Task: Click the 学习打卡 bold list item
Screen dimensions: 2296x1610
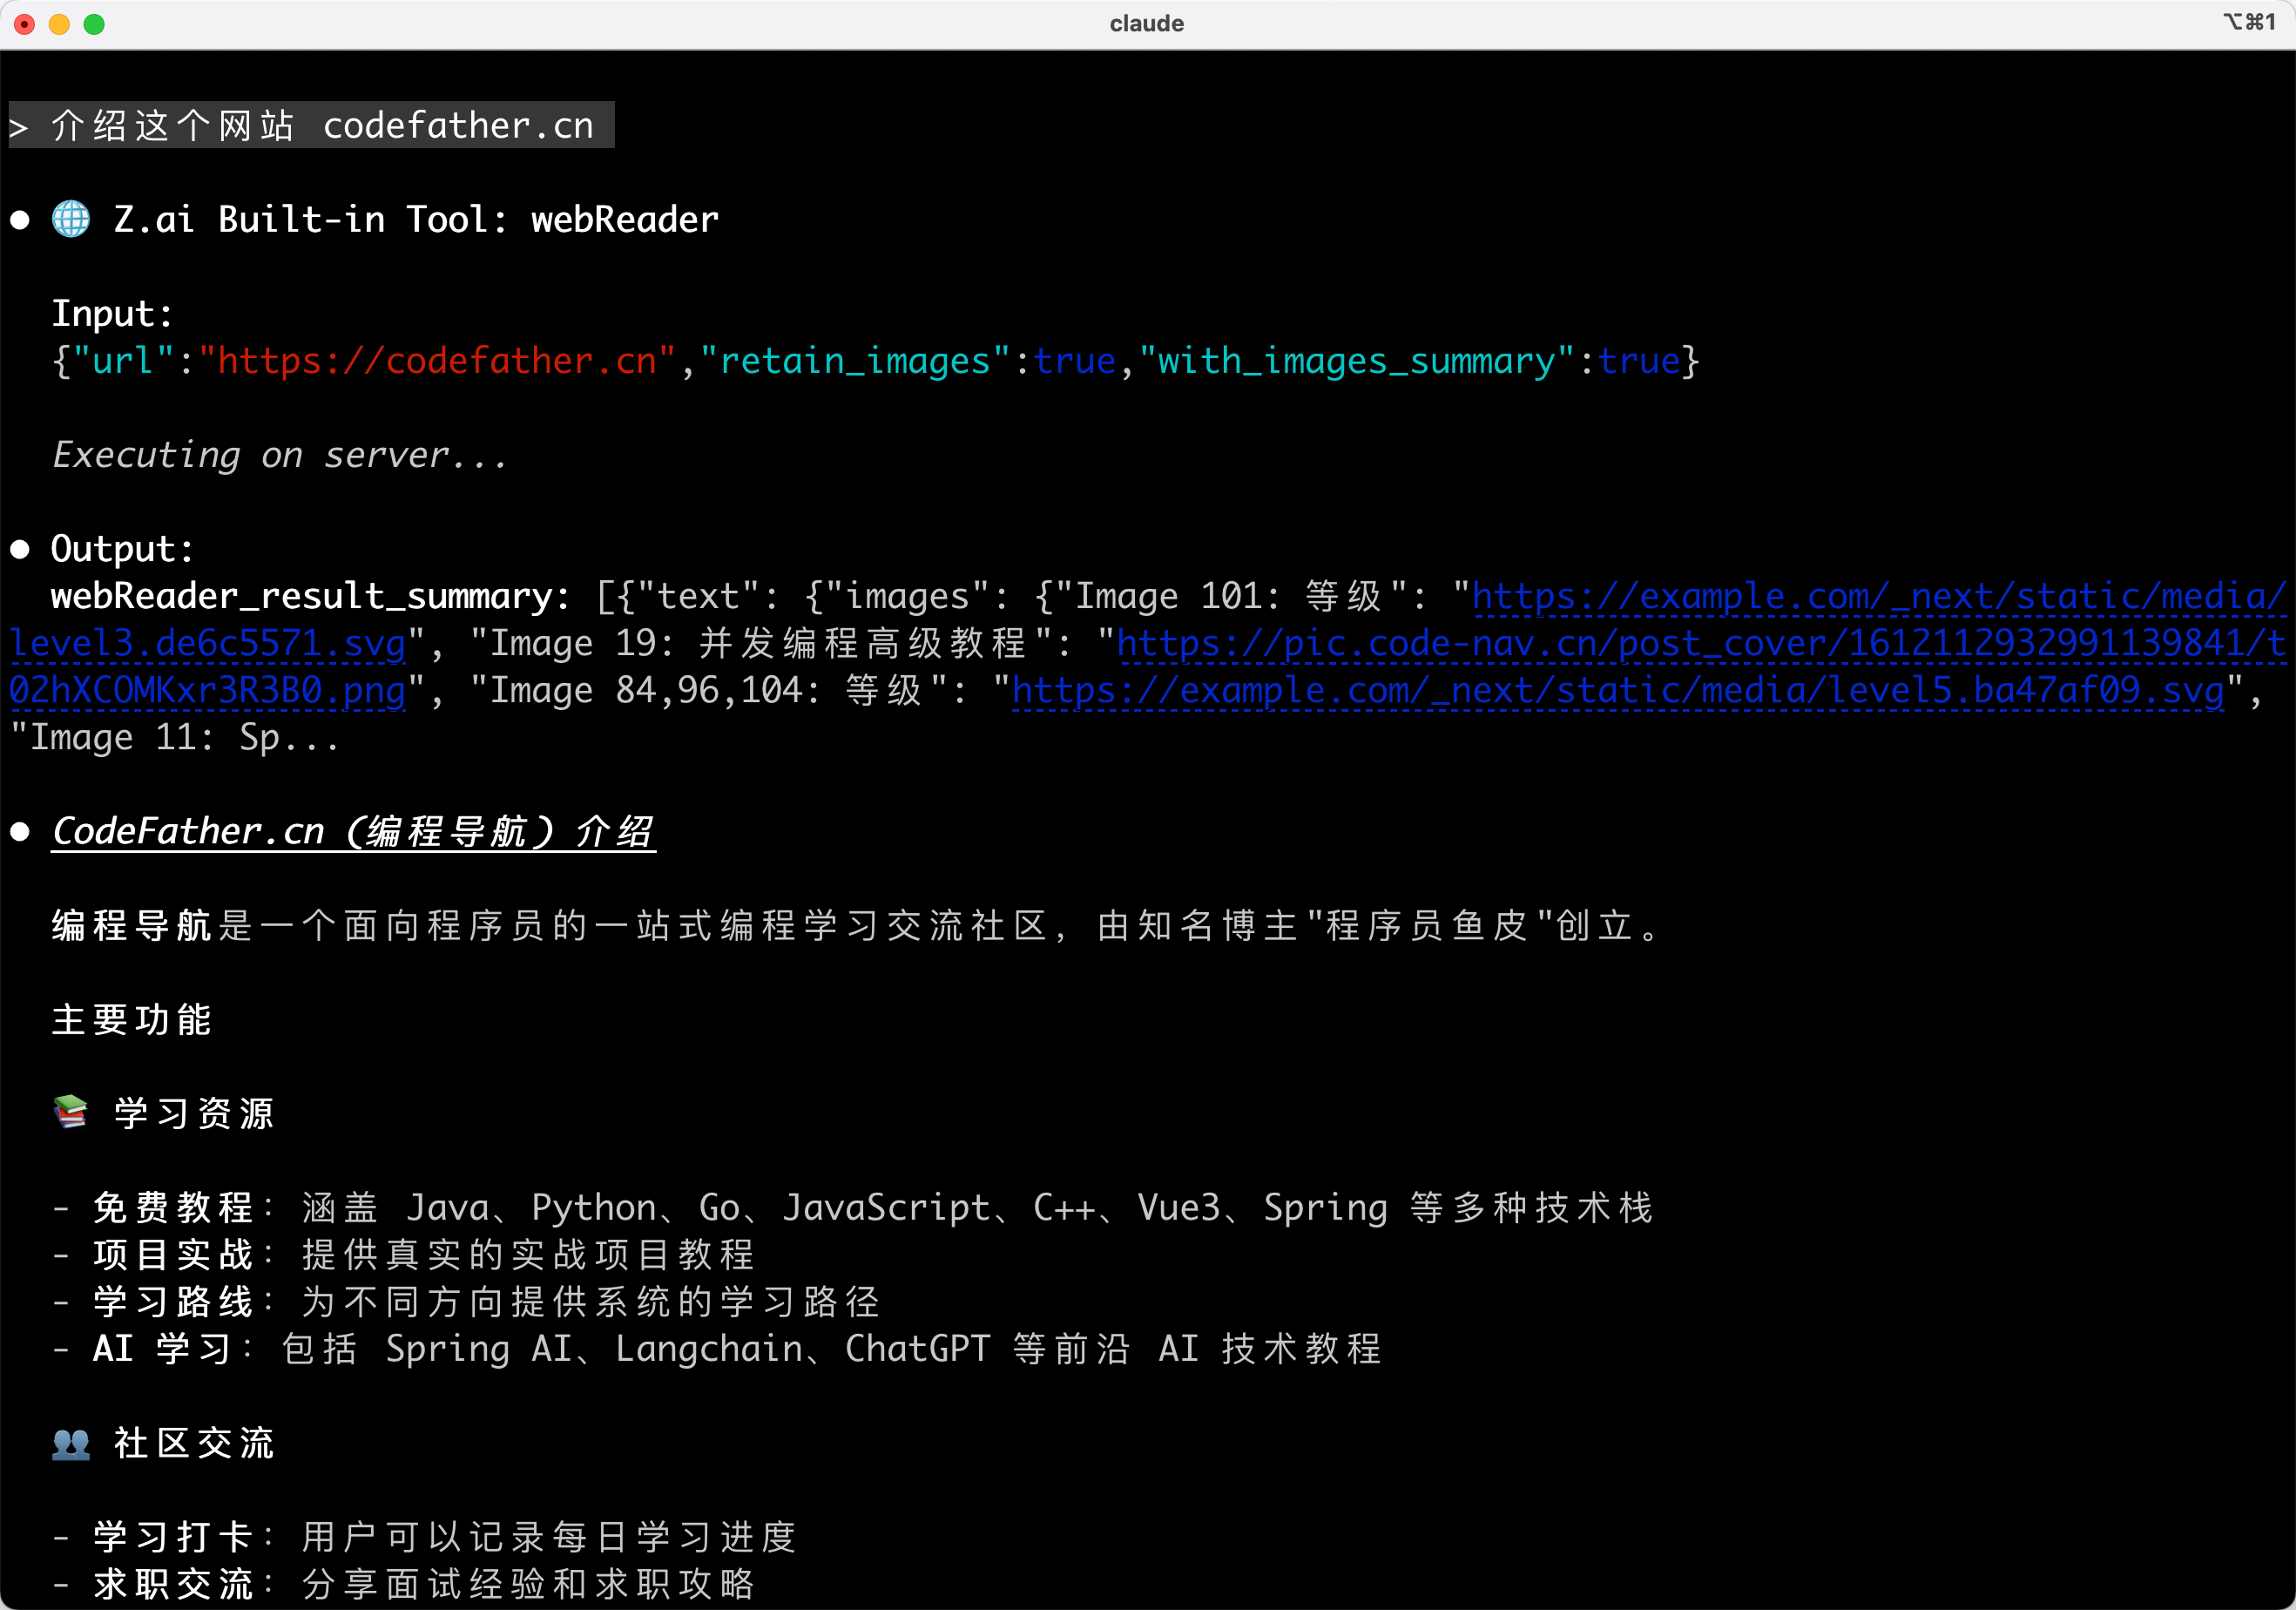Action: [173, 1537]
